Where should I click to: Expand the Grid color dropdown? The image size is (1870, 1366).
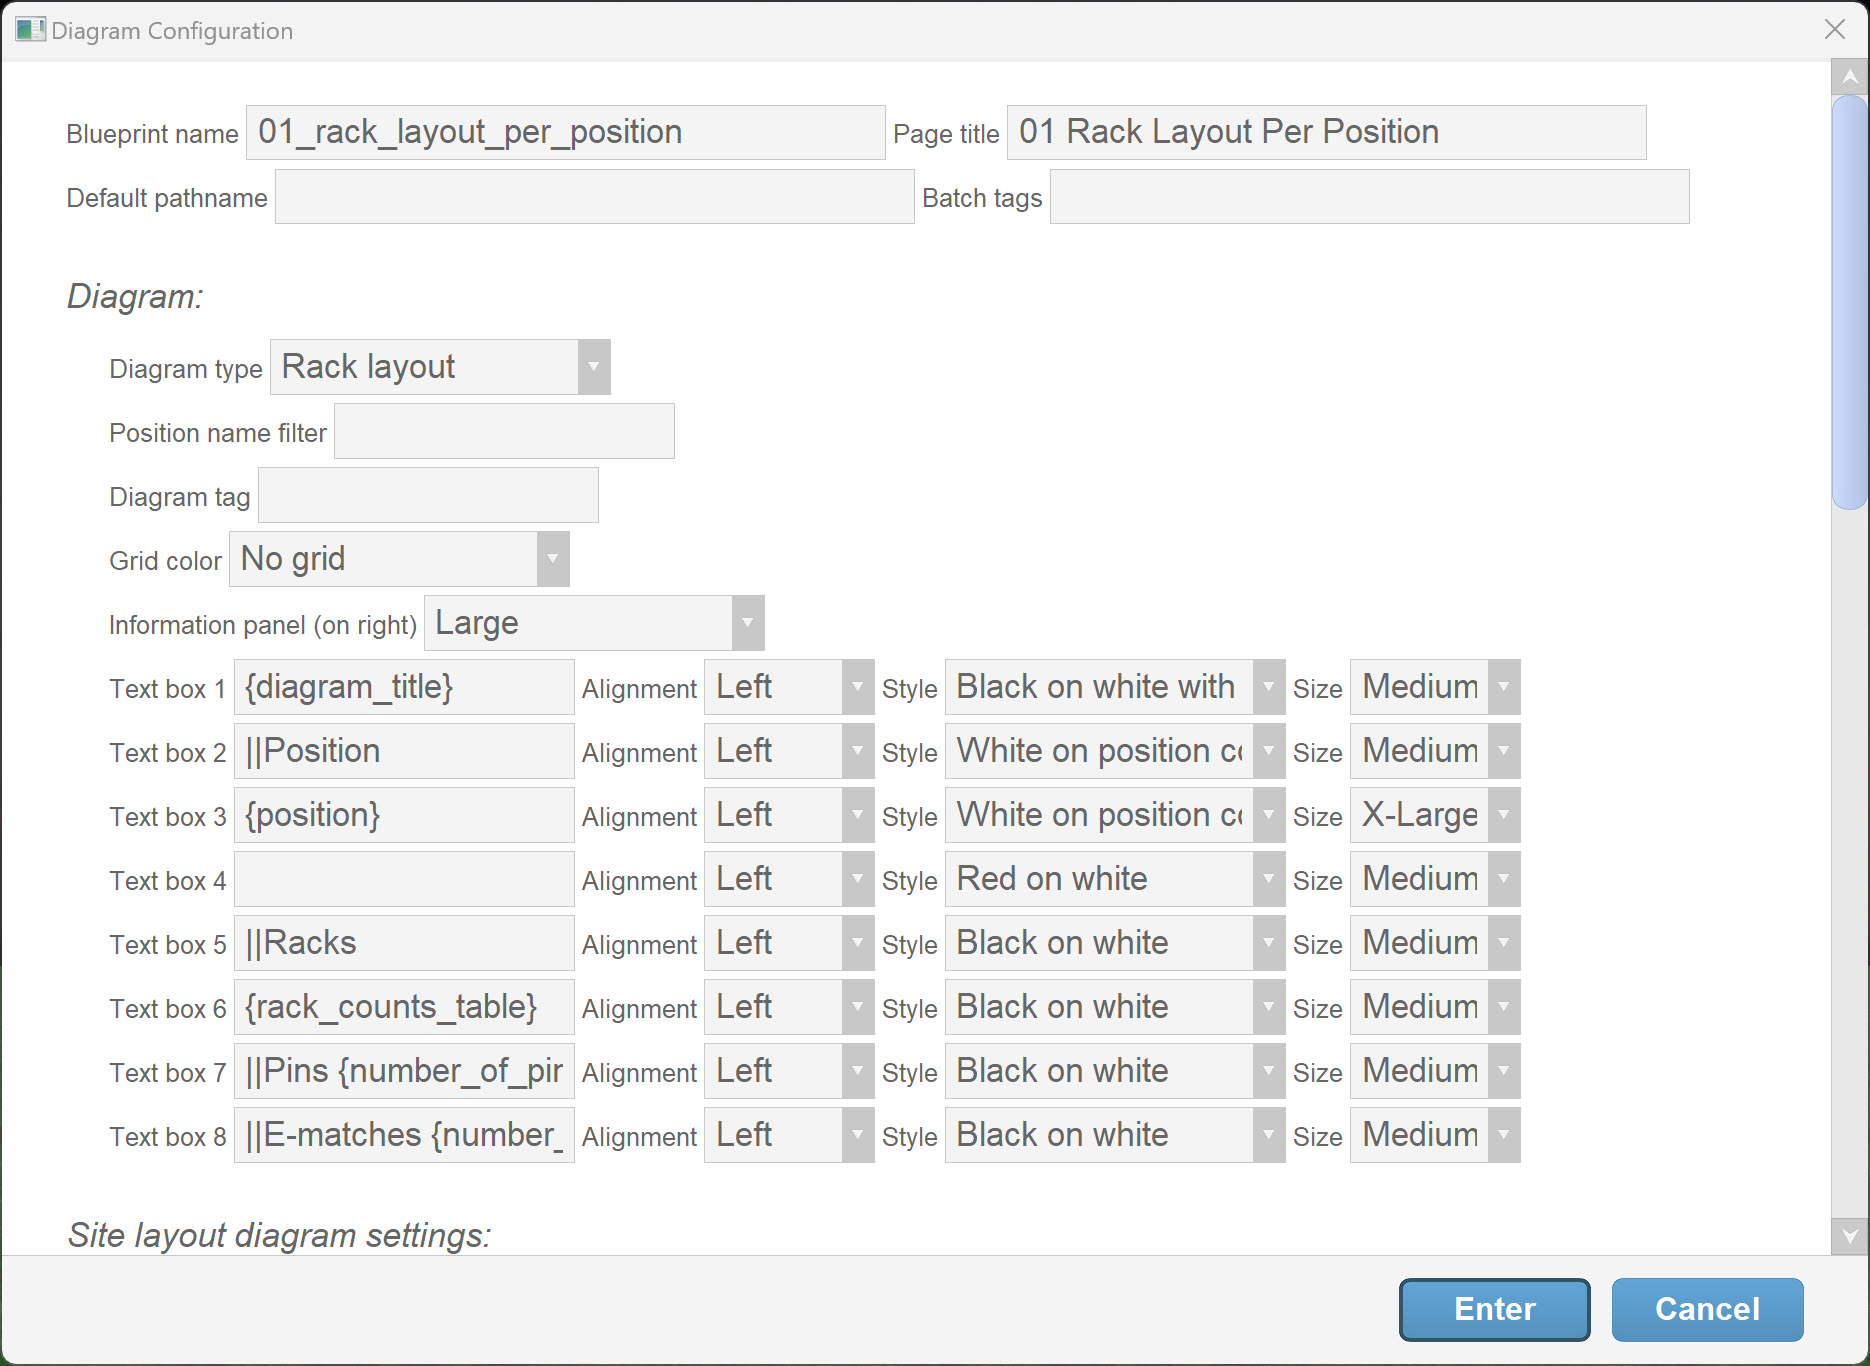pyautogui.click(x=552, y=559)
